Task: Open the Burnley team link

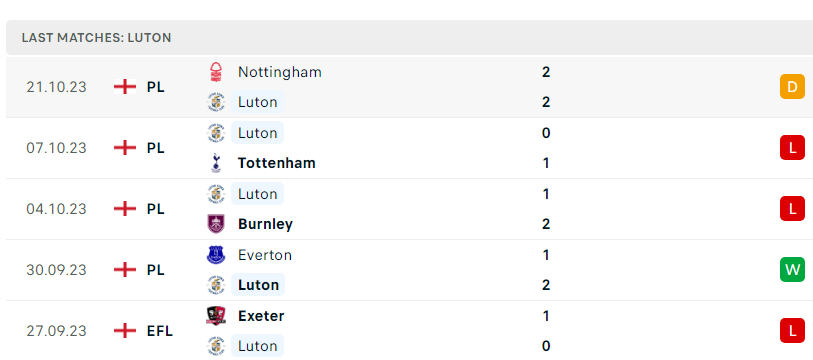Action: tap(265, 224)
